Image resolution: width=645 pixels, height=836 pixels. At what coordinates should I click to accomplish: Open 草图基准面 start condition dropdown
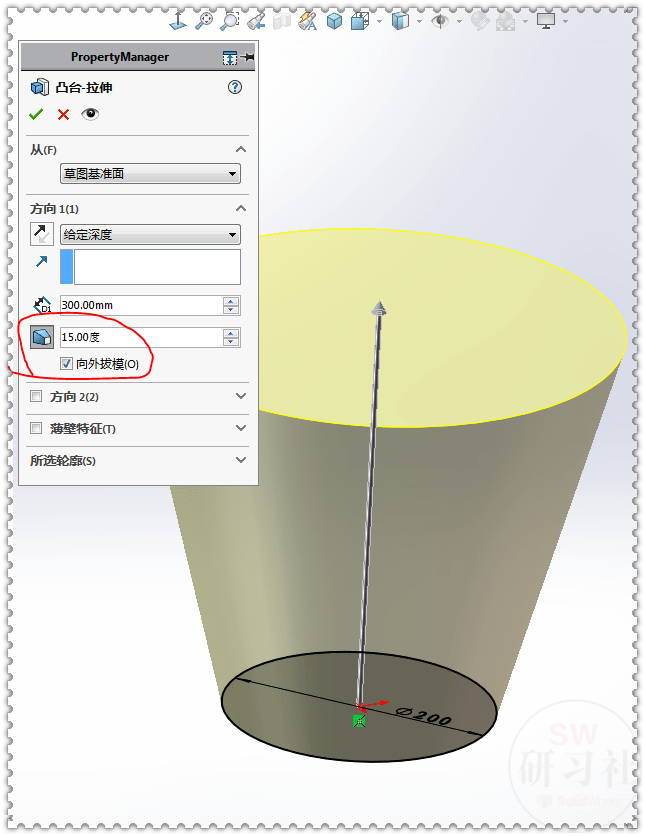(x=150, y=174)
